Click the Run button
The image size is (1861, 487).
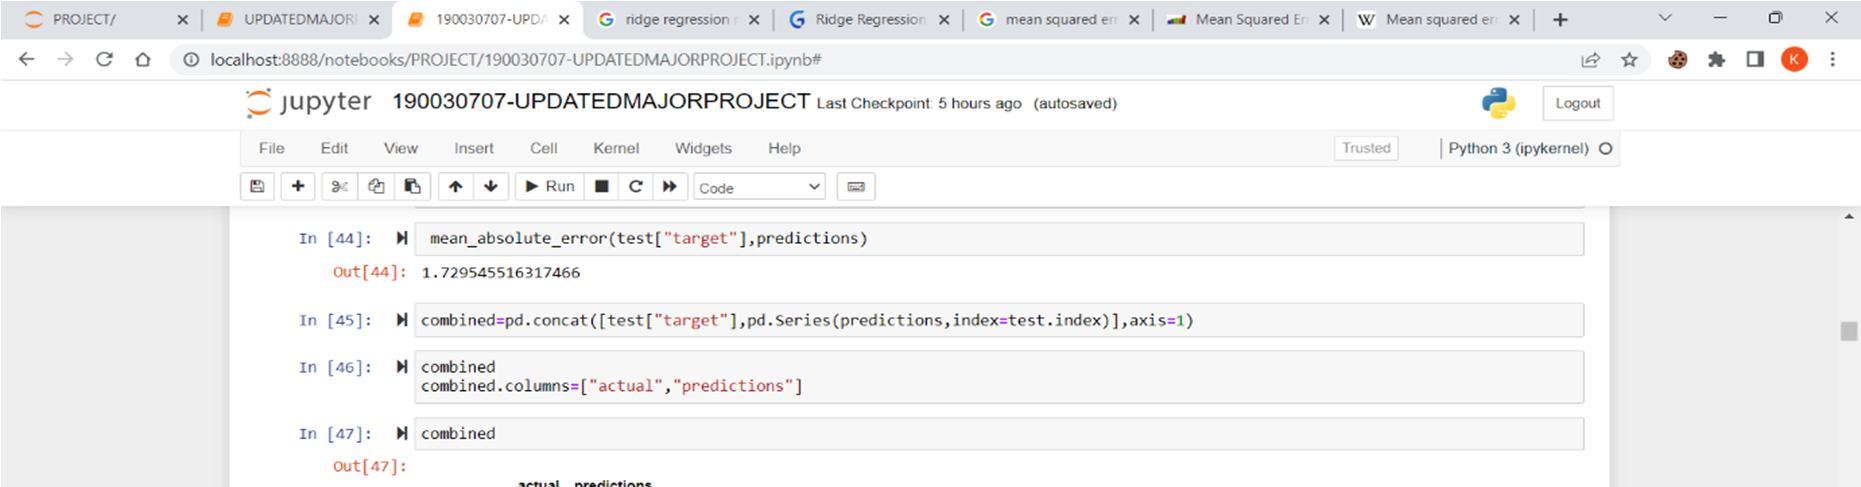pos(549,186)
